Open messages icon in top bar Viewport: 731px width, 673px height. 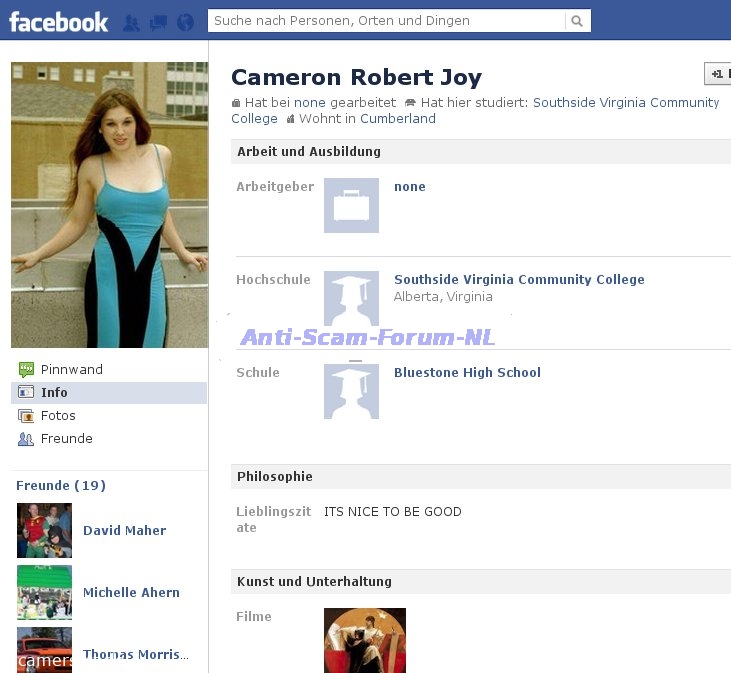tap(158, 22)
